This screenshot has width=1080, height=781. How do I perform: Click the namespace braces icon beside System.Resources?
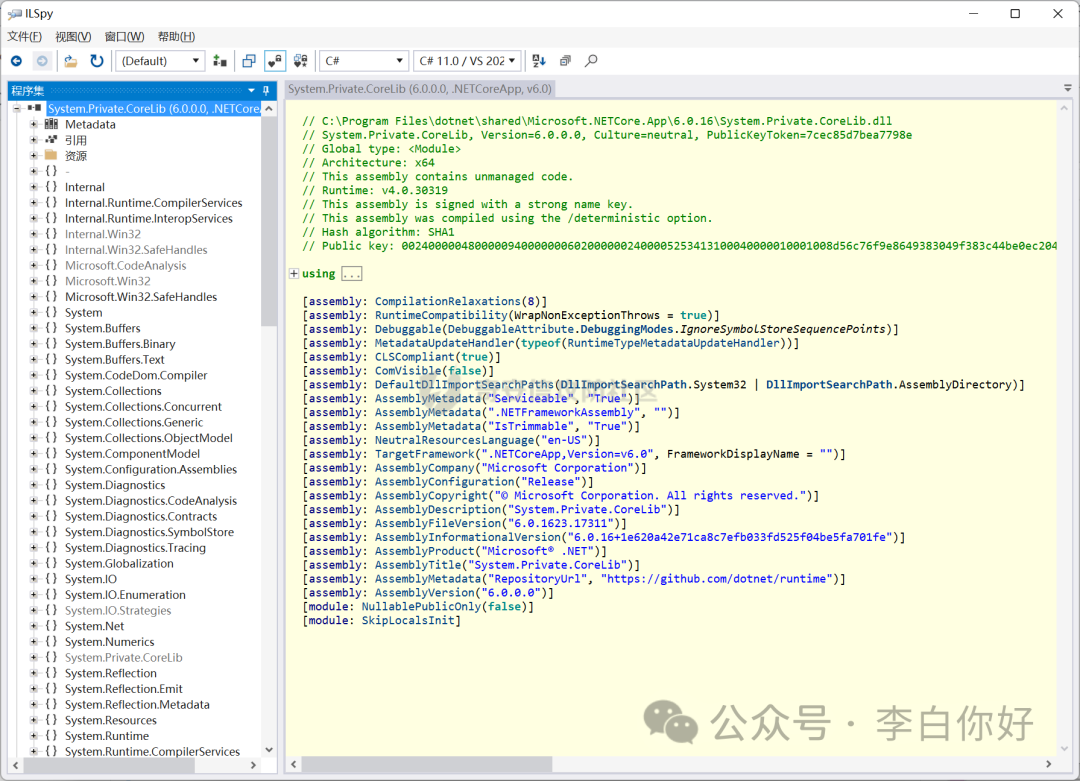(x=51, y=720)
